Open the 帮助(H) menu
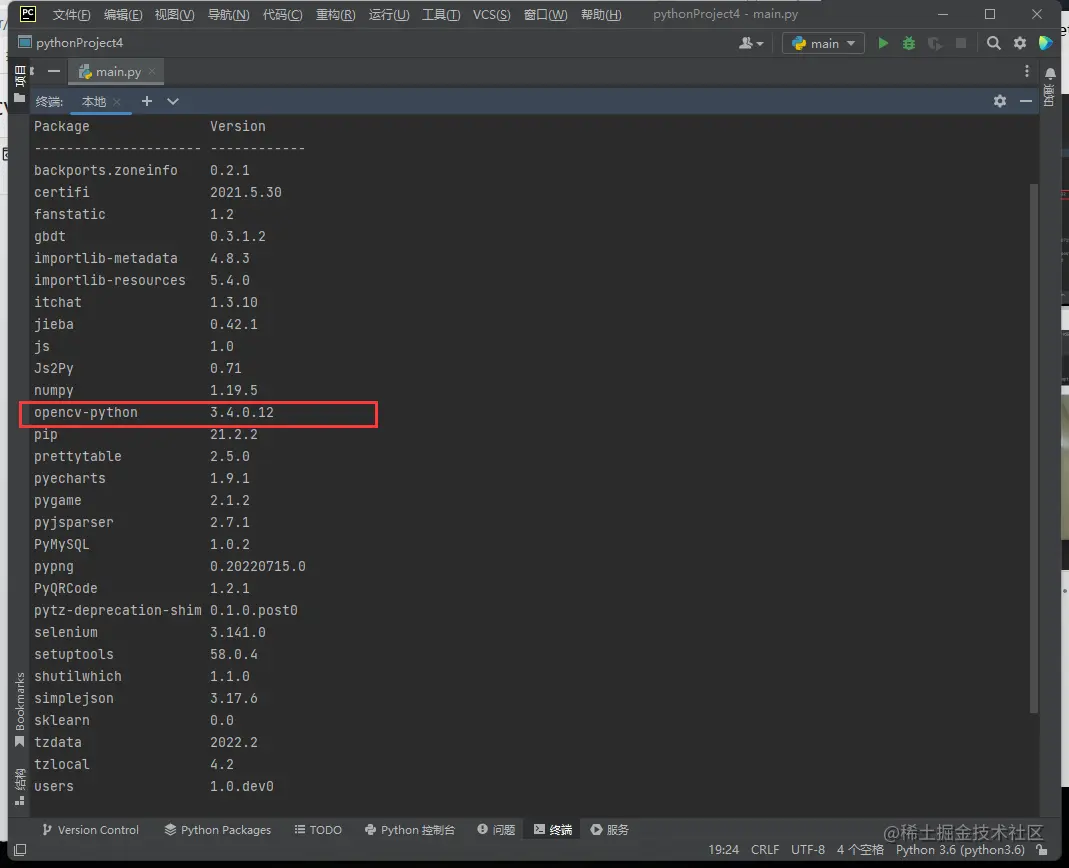The height and width of the screenshot is (868, 1069). click(601, 14)
